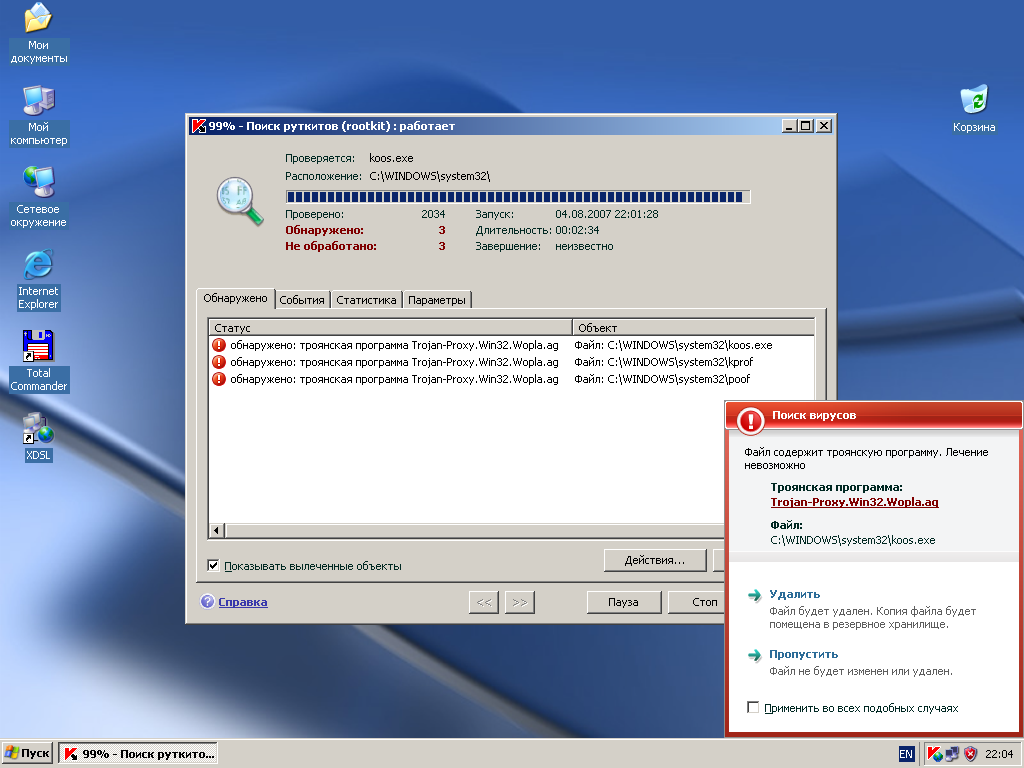Open the Корзина recycle bin icon
Image resolution: width=1024 pixels, height=768 pixels.
[x=974, y=108]
